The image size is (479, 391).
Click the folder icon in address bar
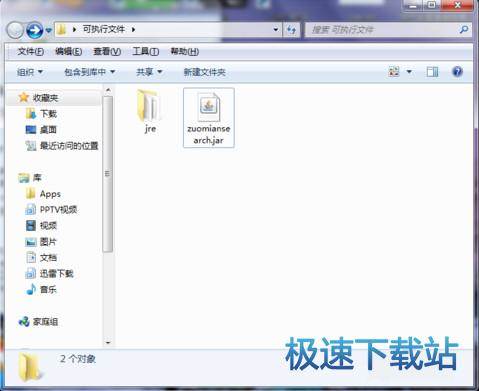click(61, 30)
